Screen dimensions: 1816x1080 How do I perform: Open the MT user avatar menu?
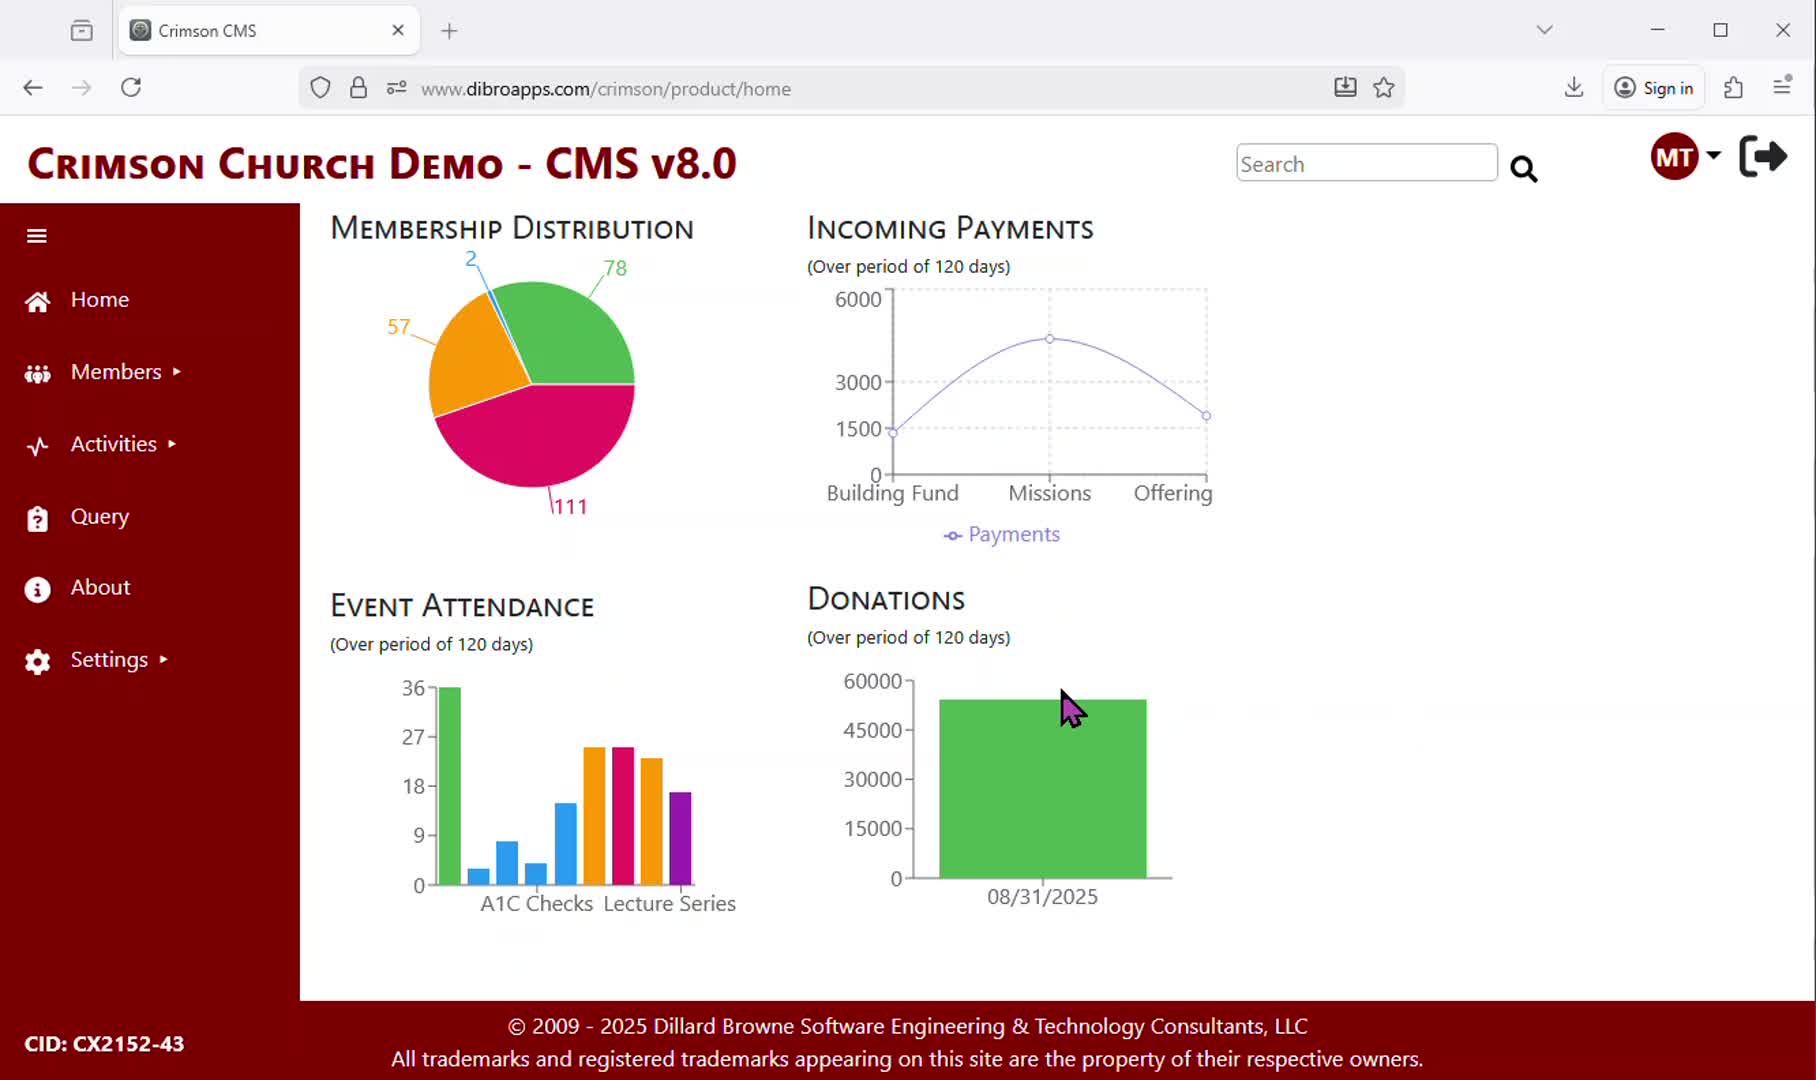(x=1683, y=157)
